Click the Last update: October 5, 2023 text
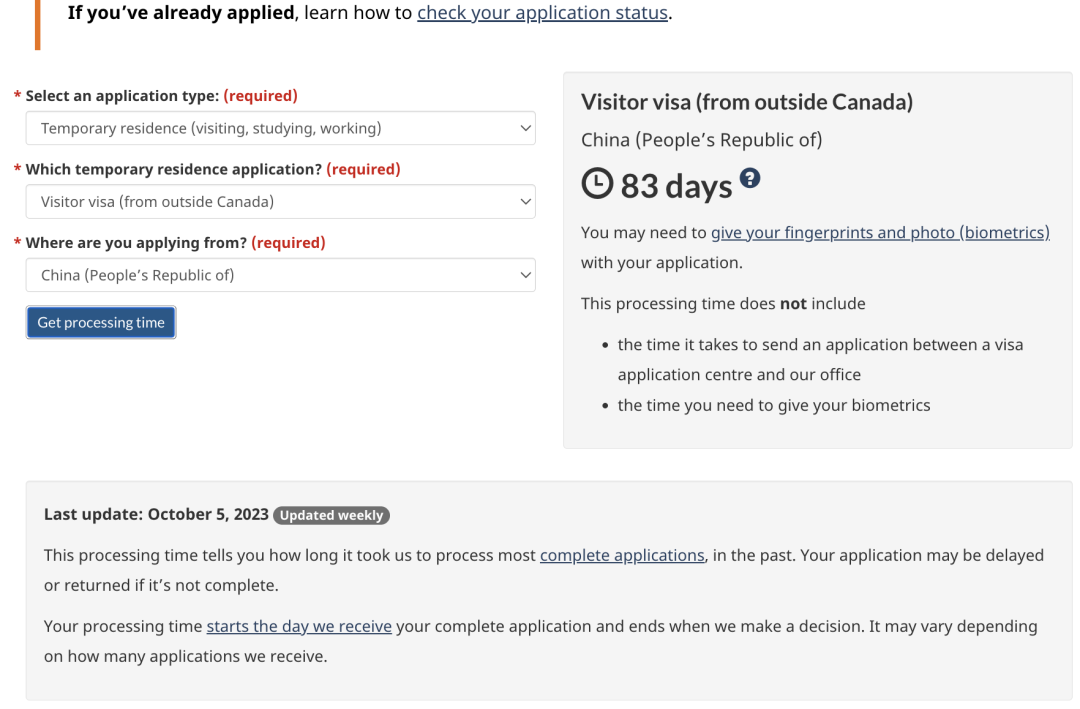This screenshot has height=709, width=1080. tap(156, 515)
